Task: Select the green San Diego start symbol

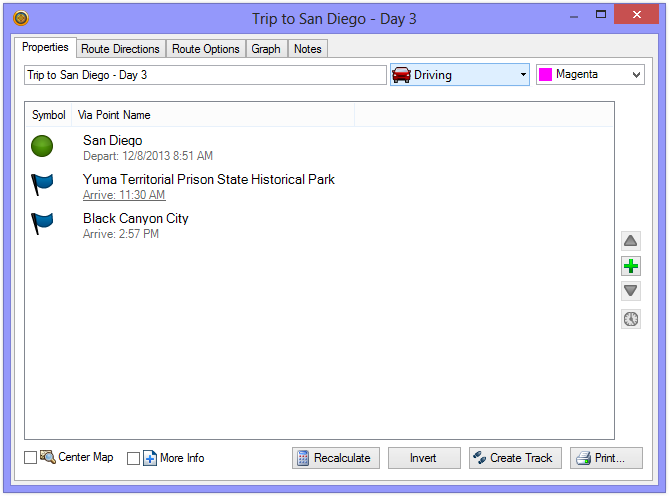Action: coord(42,147)
